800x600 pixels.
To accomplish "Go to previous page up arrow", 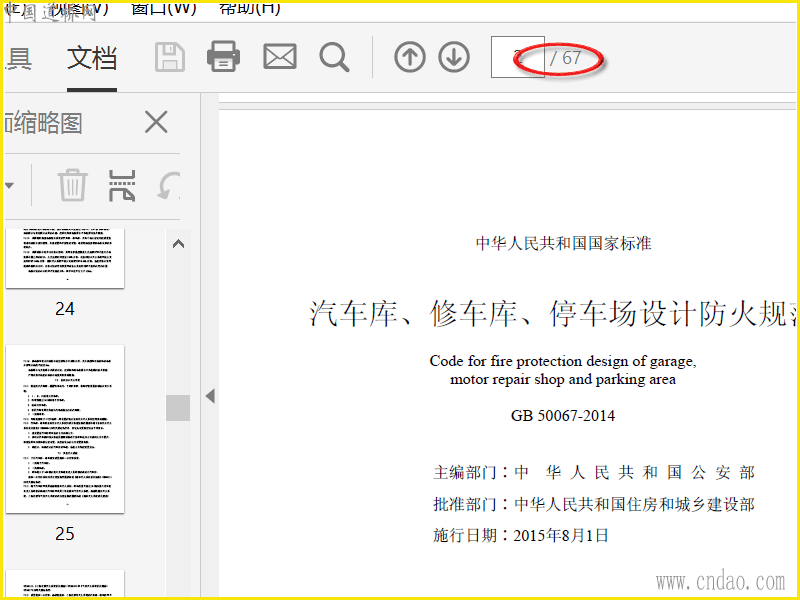I will [x=410, y=57].
